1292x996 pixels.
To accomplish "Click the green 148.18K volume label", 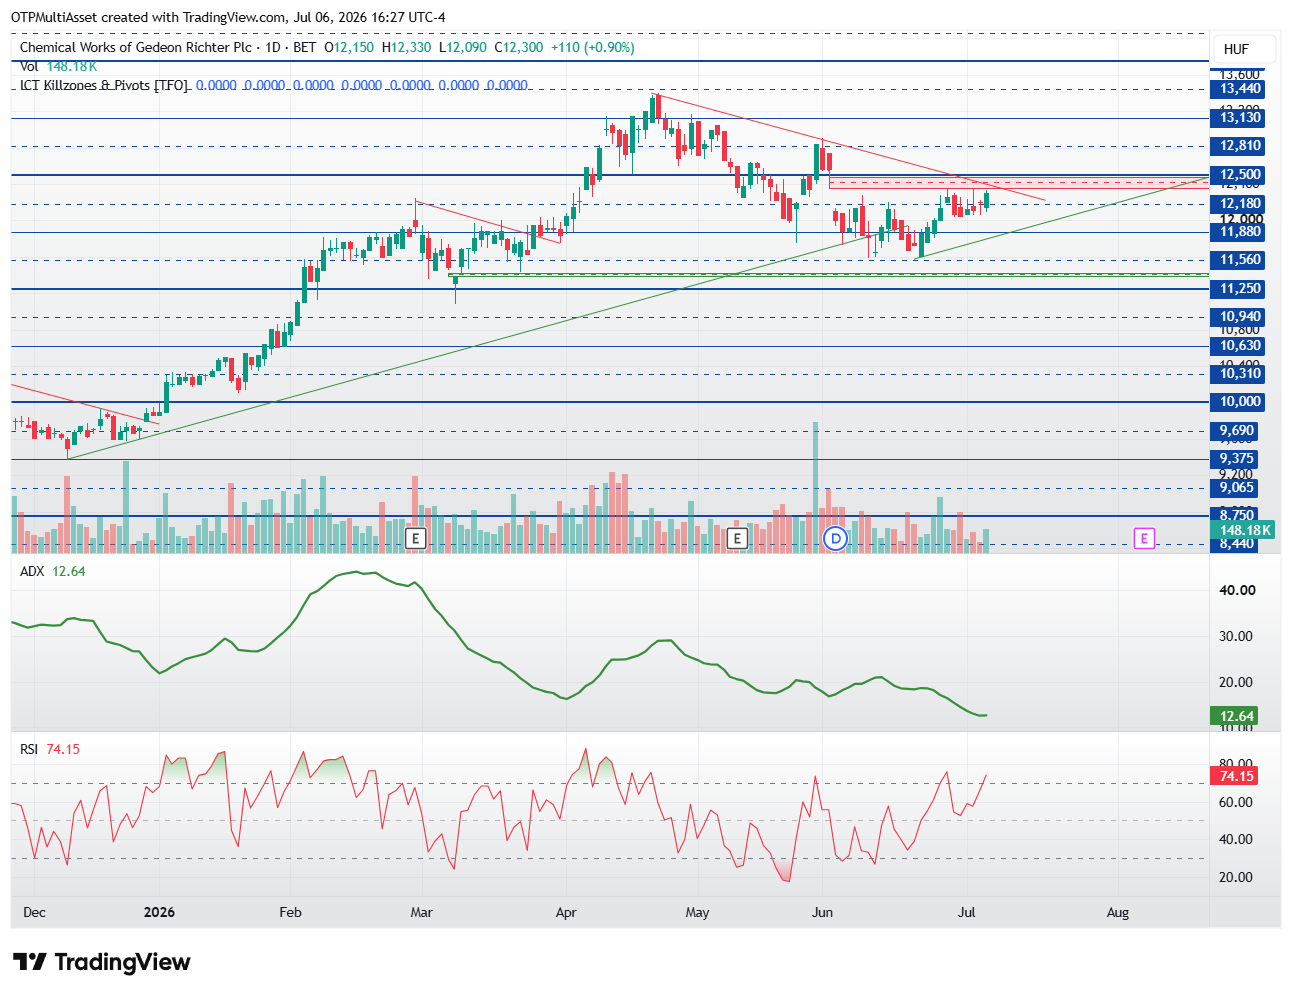I will click(x=1243, y=530).
